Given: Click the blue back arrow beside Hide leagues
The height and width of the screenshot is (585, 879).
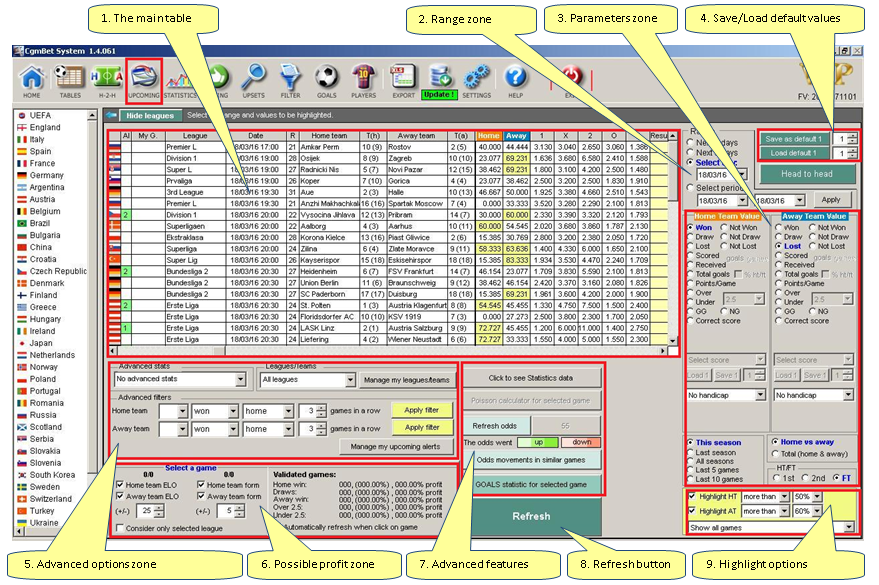Looking at the screenshot, I should [112, 115].
